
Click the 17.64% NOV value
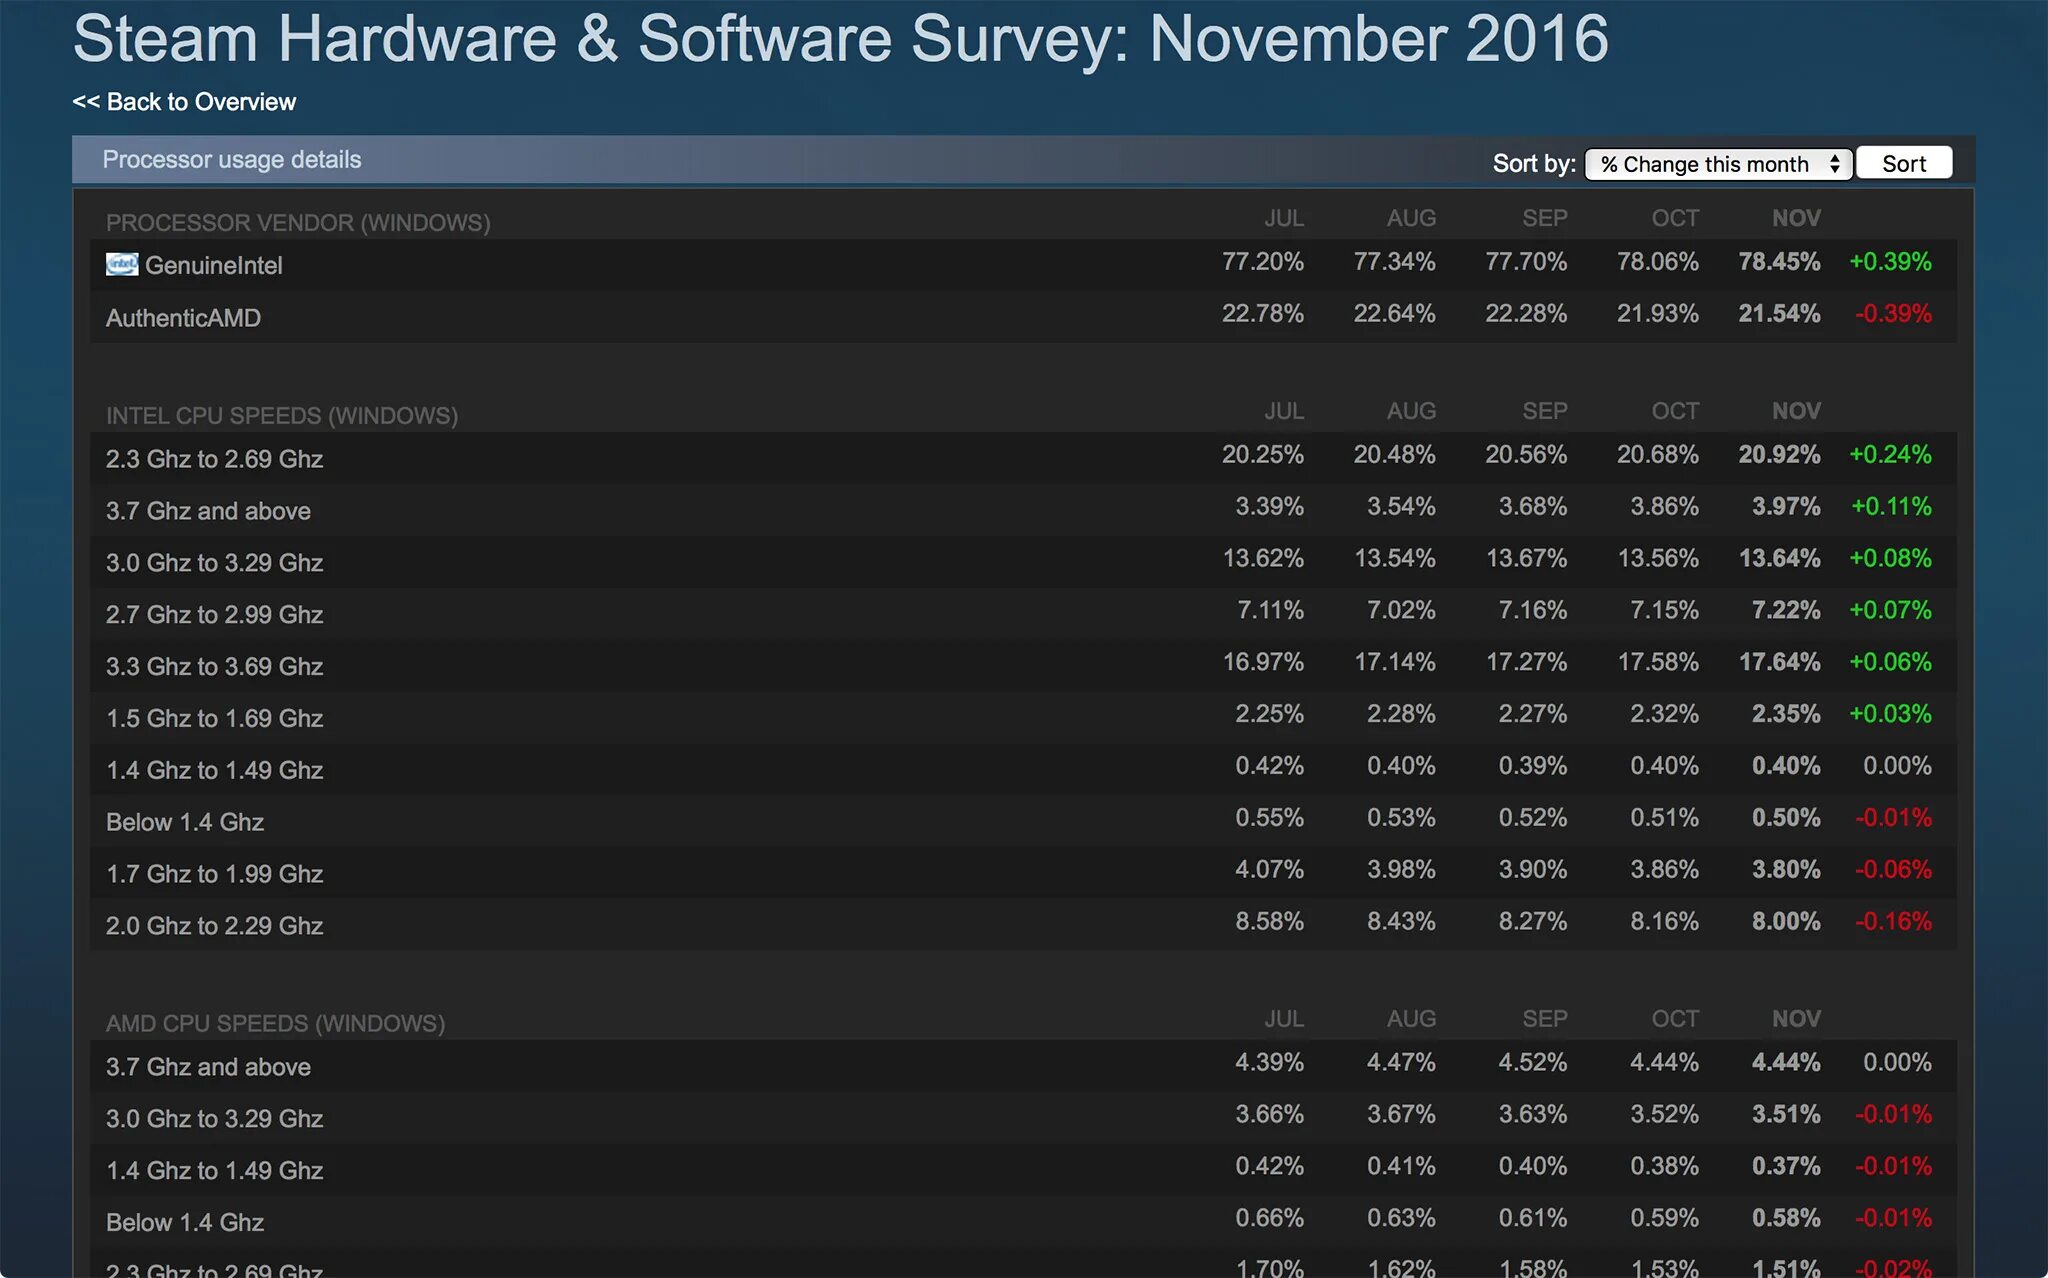1779,663
